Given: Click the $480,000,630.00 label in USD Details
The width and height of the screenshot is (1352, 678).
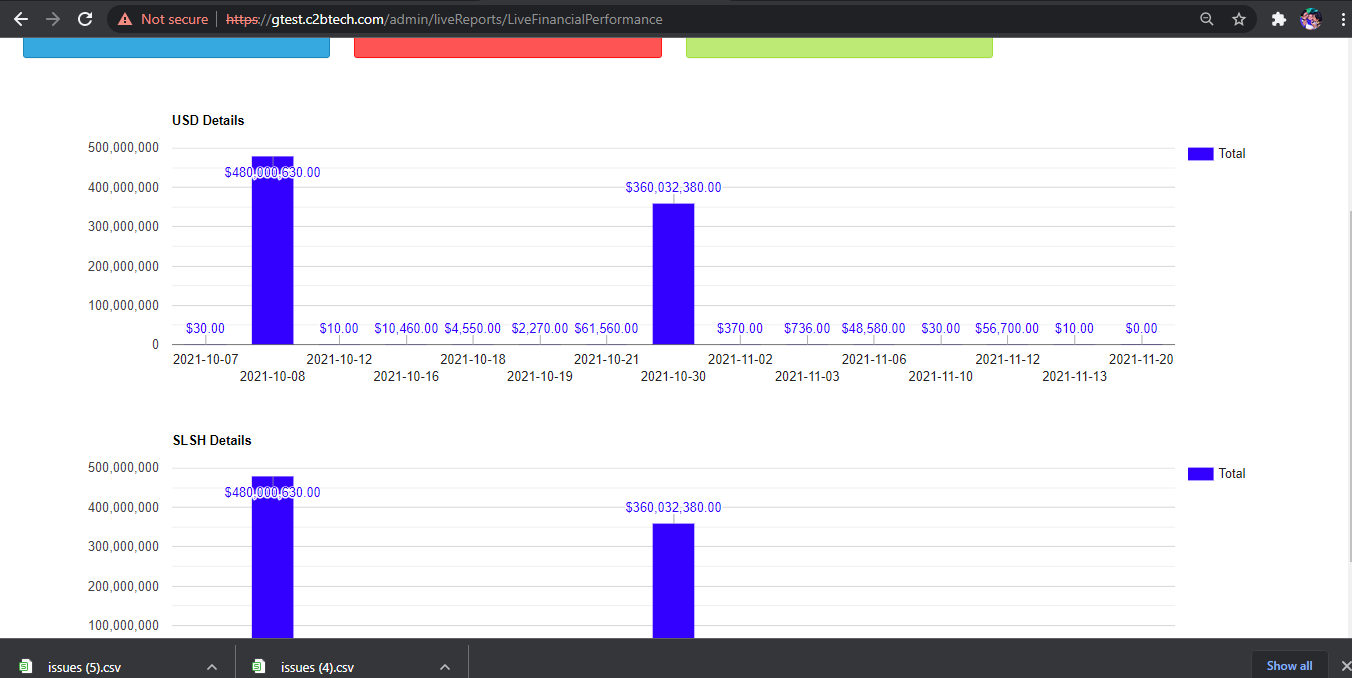Looking at the screenshot, I should click(272, 173).
